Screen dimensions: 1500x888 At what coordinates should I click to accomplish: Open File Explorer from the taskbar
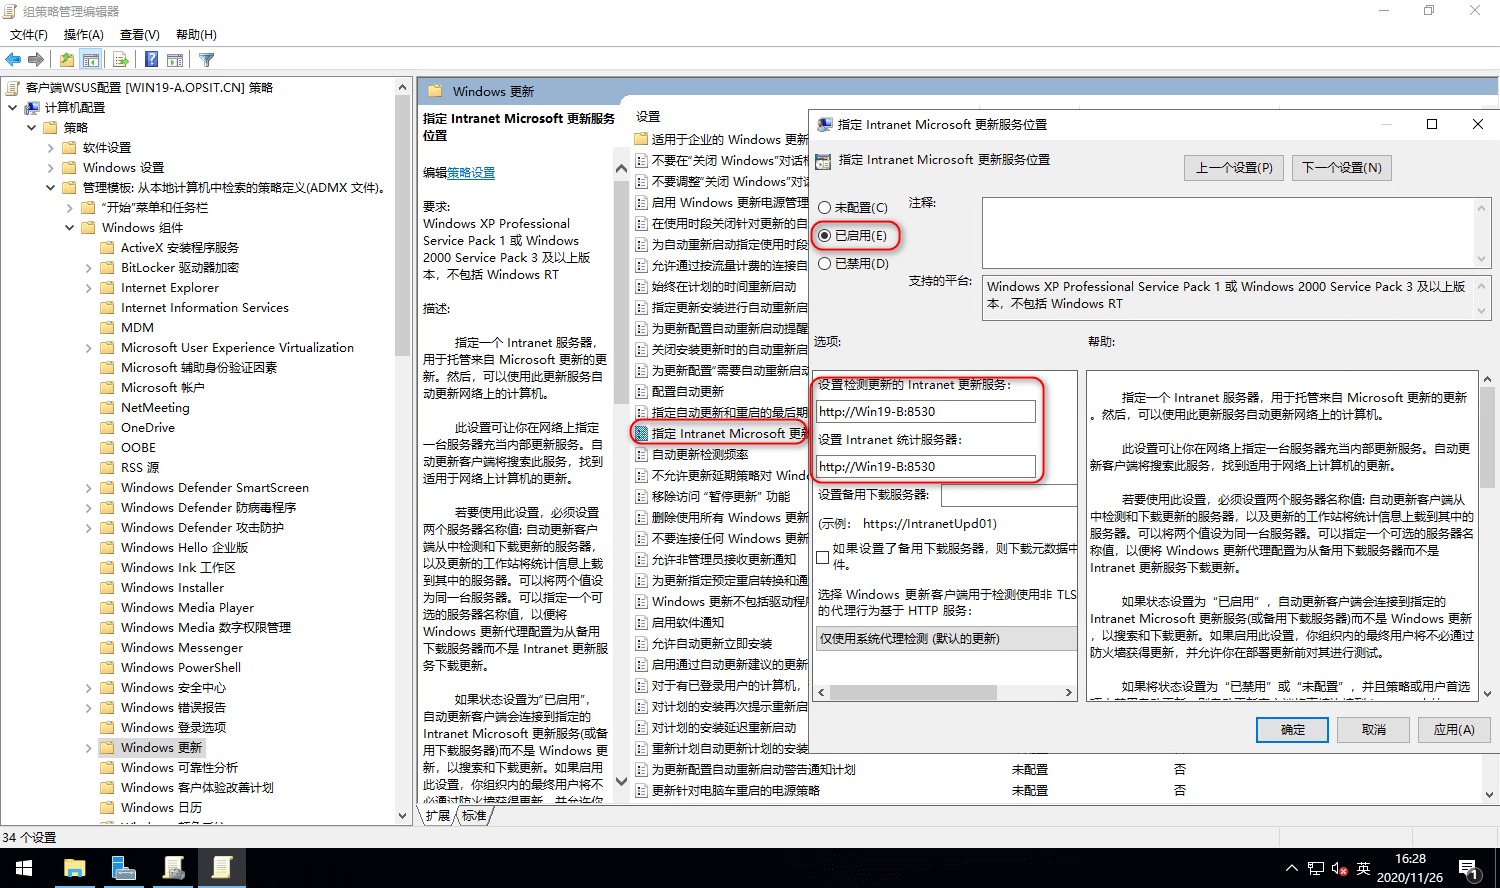[x=75, y=868]
